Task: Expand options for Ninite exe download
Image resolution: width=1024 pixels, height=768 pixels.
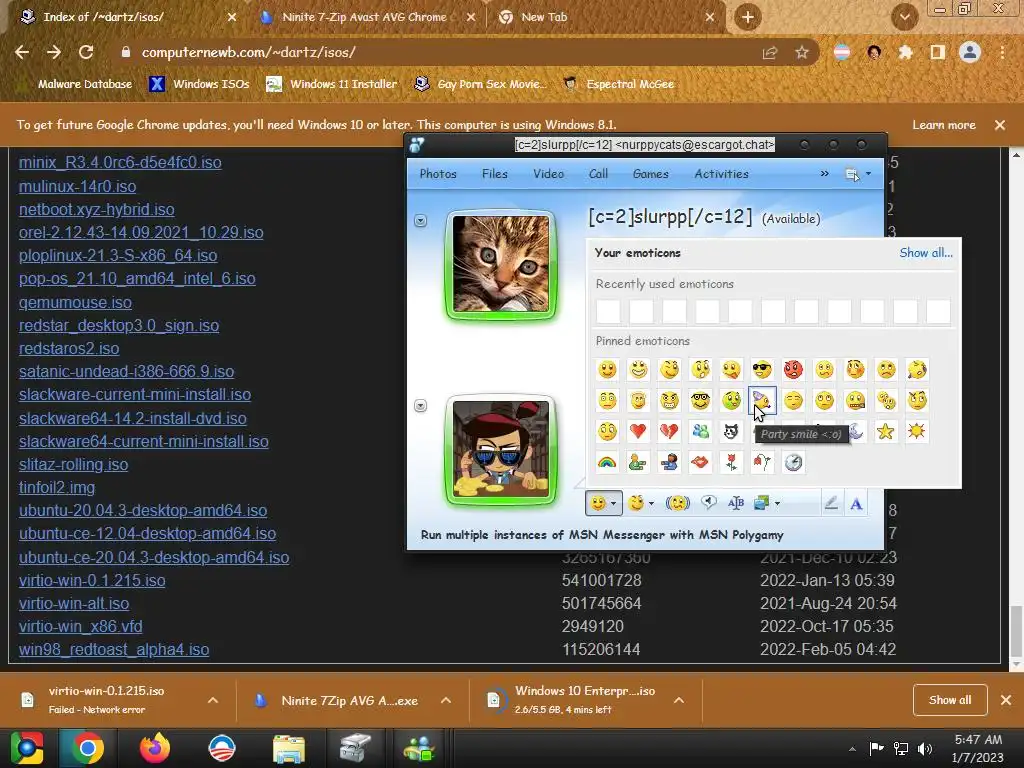Action: click(445, 700)
